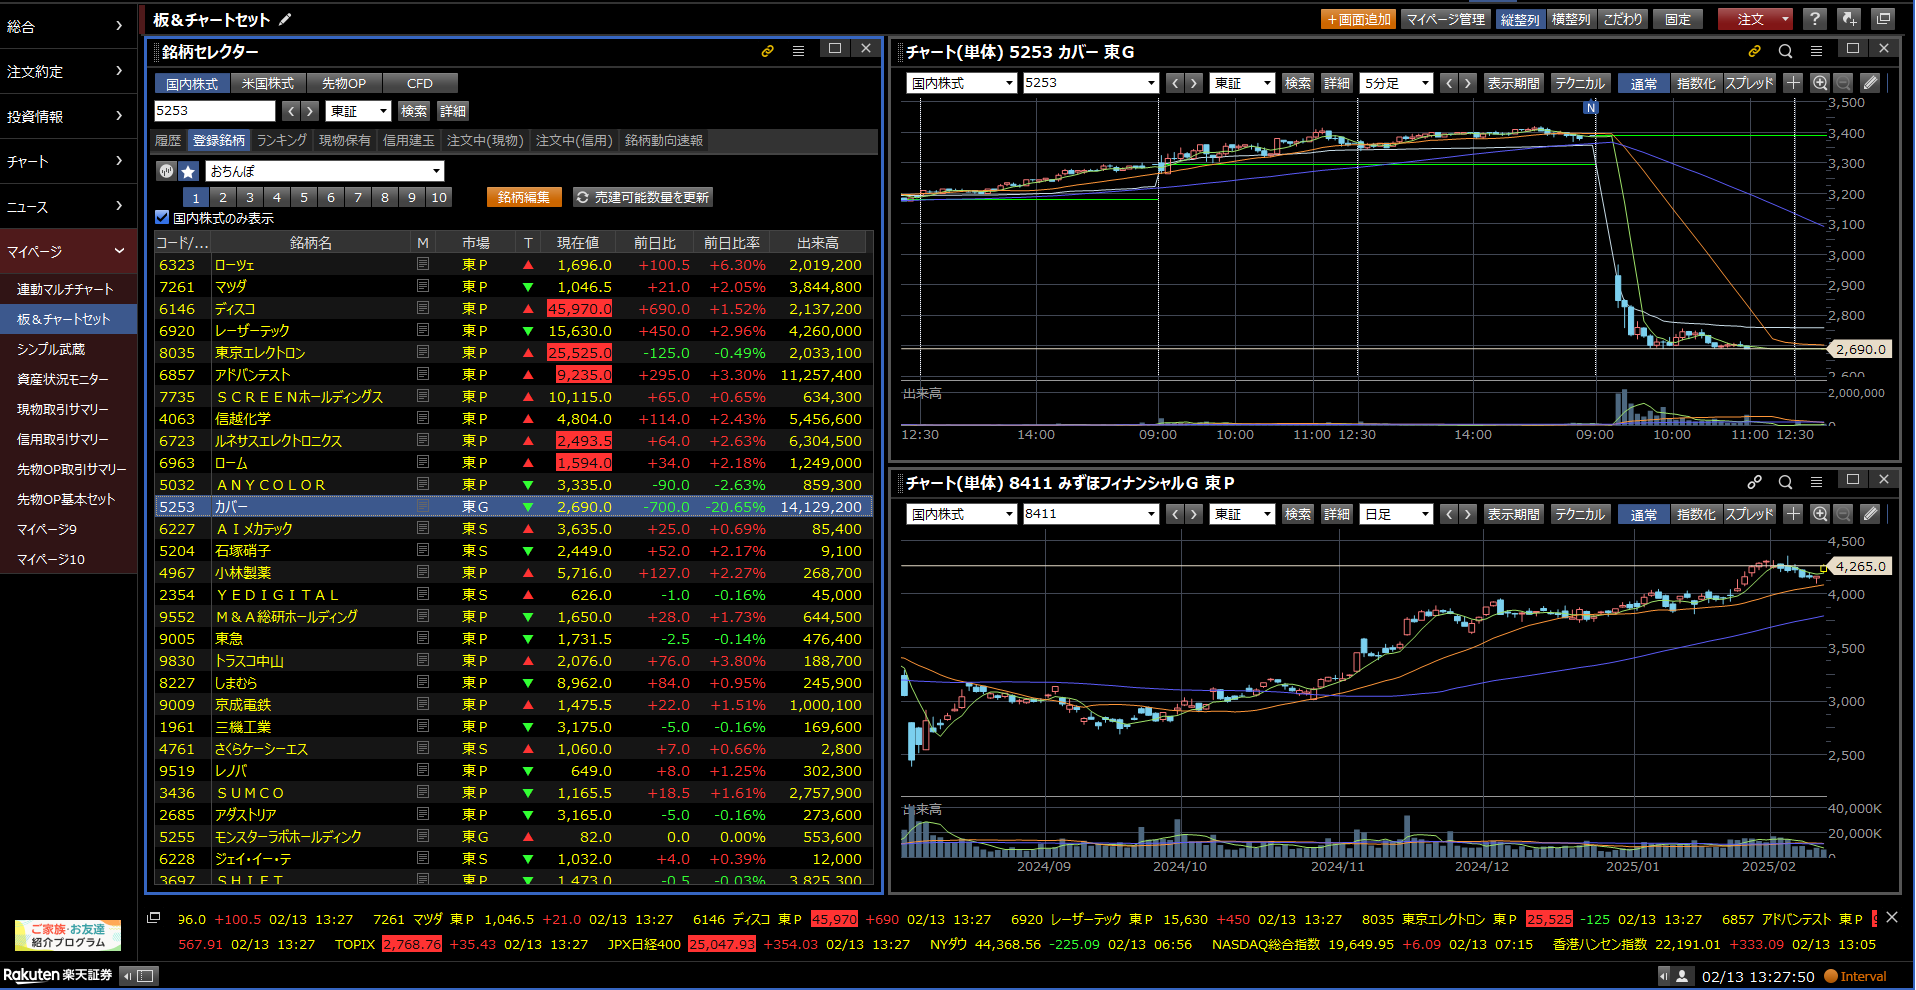Enable スプレッド mode in the 5253 chart
The image size is (1916, 990).
click(1749, 83)
